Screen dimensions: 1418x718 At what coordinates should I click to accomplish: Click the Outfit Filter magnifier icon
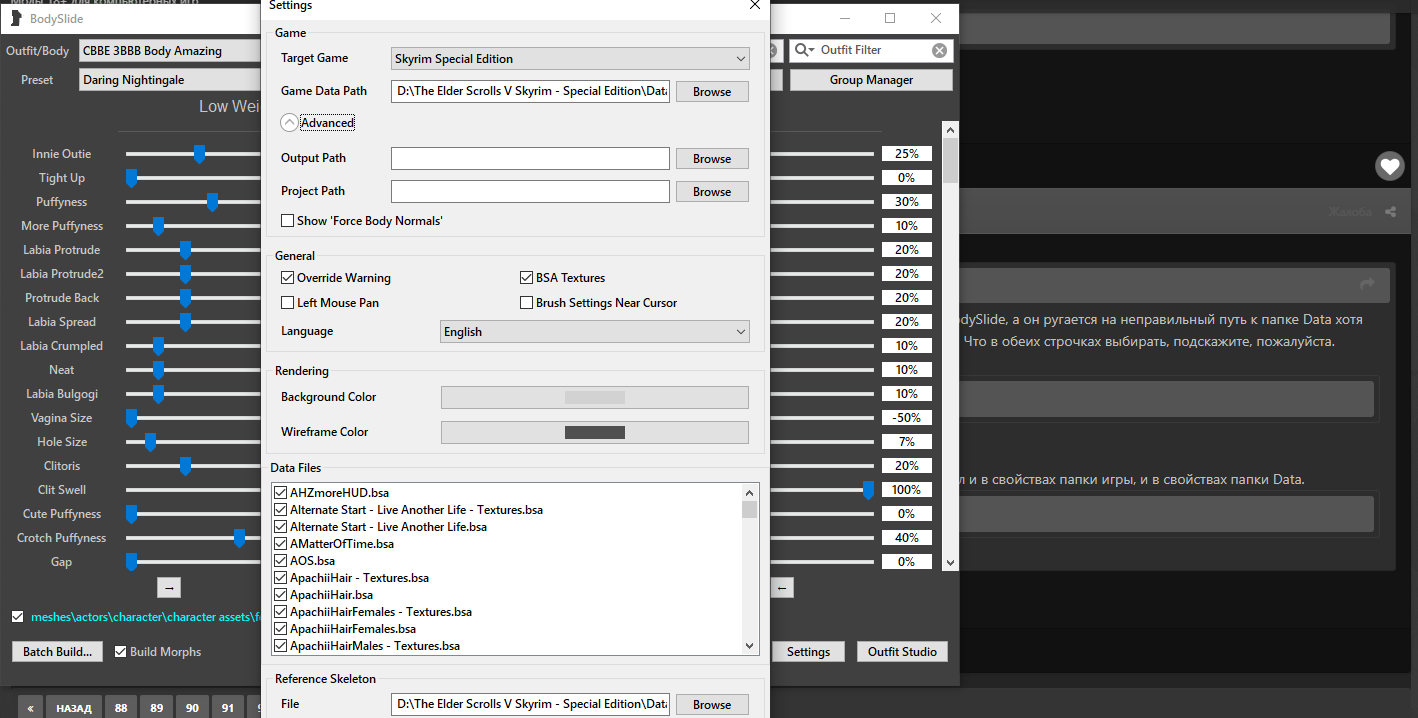(x=804, y=50)
